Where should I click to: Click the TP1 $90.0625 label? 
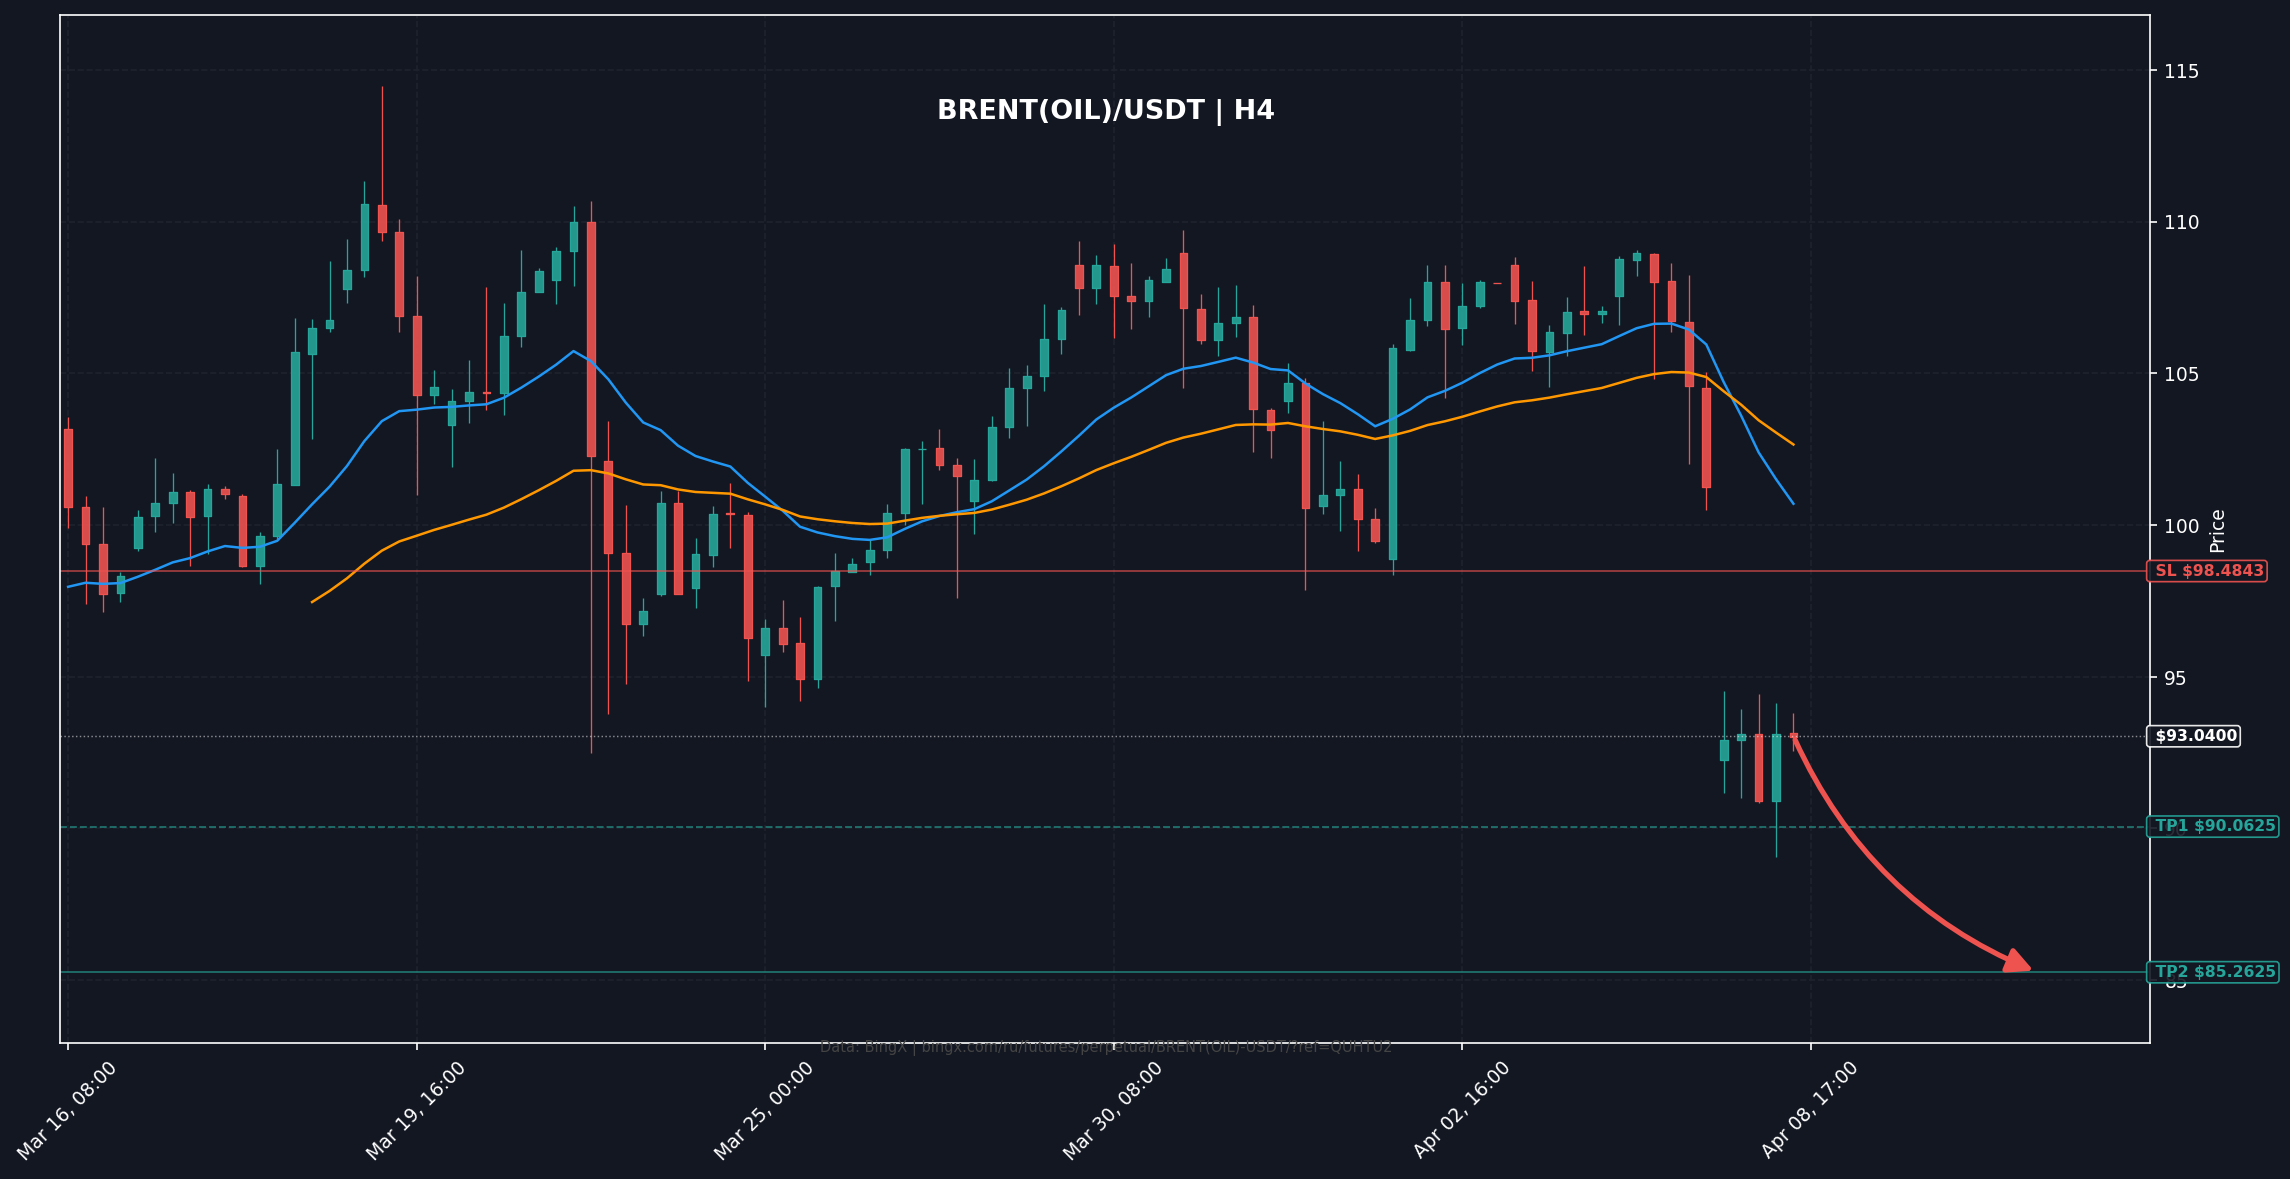pos(2213,826)
